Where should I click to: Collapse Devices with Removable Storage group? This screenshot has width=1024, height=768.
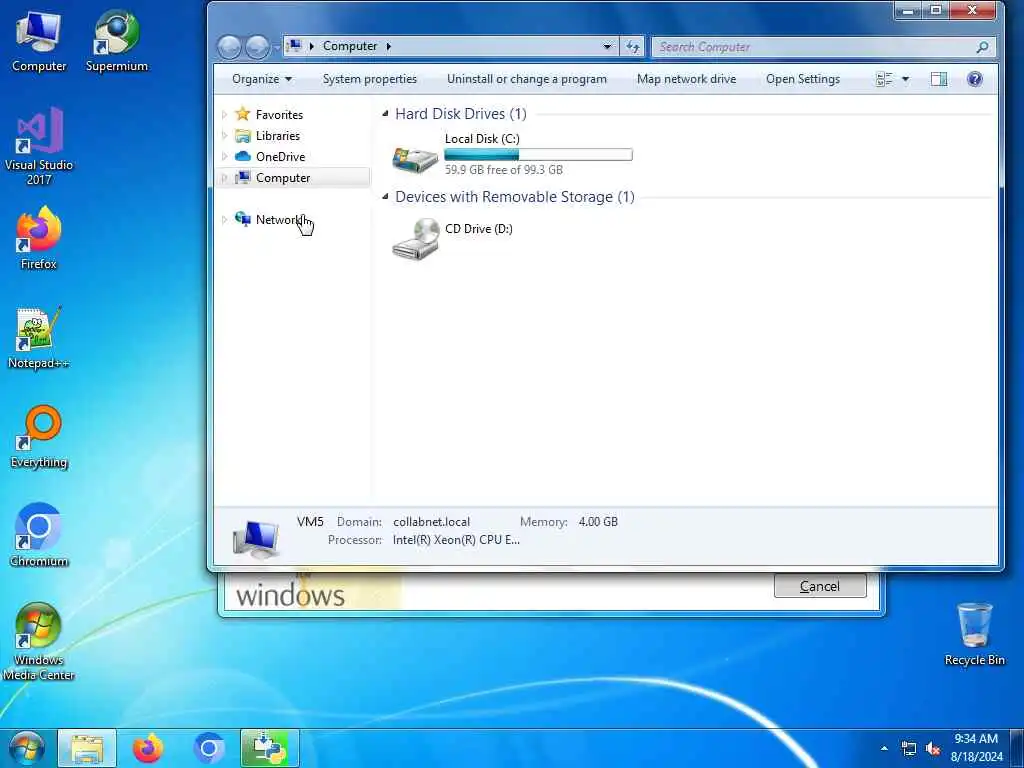385,197
